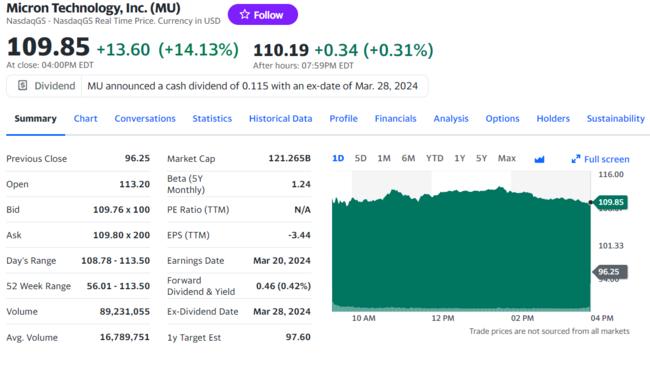The width and height of the screenshot is (650, 365).
Task: Open the Historical Data tab
Action: 280,119
